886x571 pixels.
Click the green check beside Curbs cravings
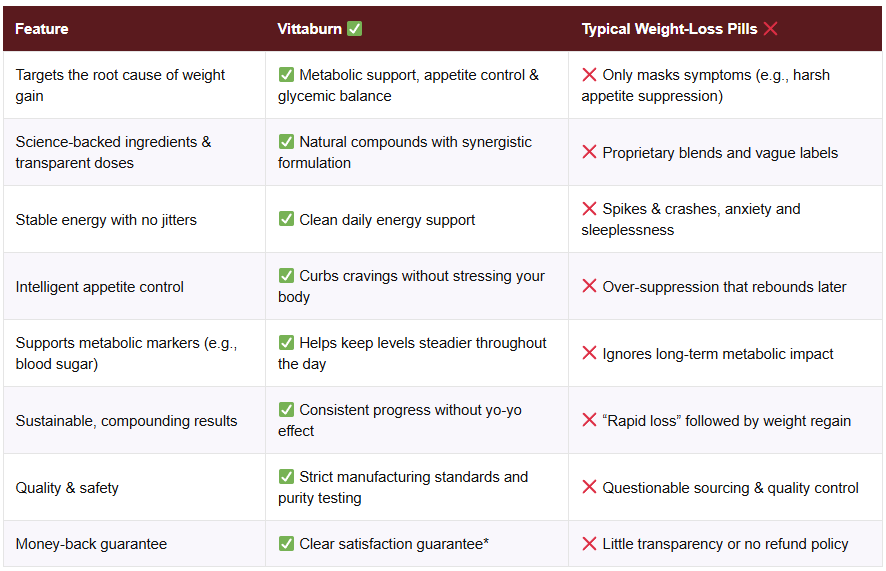coord(286,276)
